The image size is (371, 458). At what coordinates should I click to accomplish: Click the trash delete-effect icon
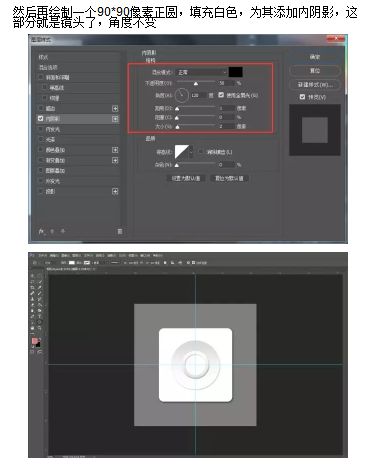(x=120, y=231)
